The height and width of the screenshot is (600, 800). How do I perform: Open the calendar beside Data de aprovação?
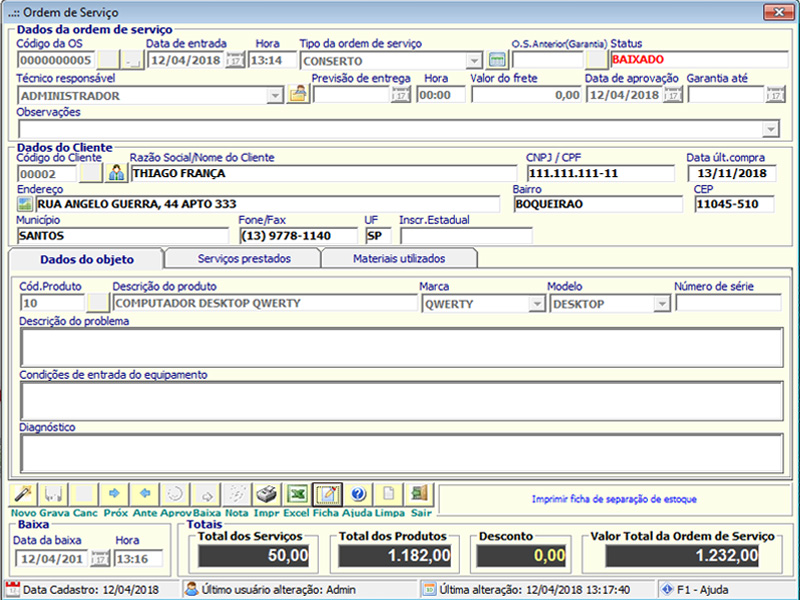tap(673, 95)
